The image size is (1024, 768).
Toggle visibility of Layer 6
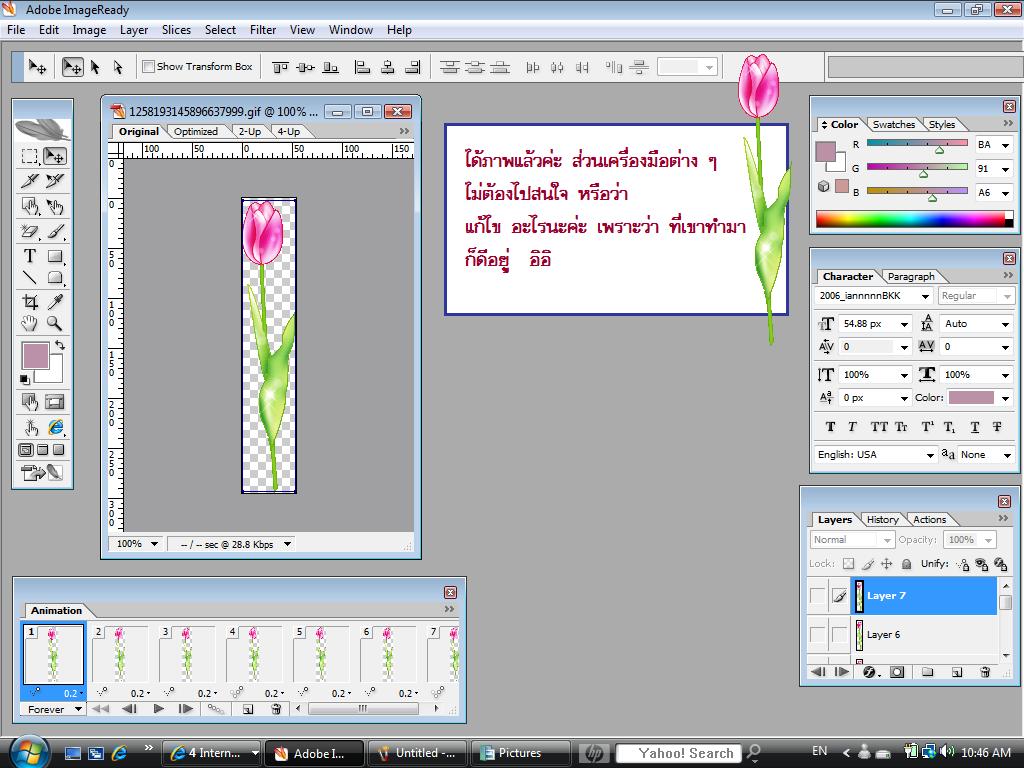[x=818, y=634]
